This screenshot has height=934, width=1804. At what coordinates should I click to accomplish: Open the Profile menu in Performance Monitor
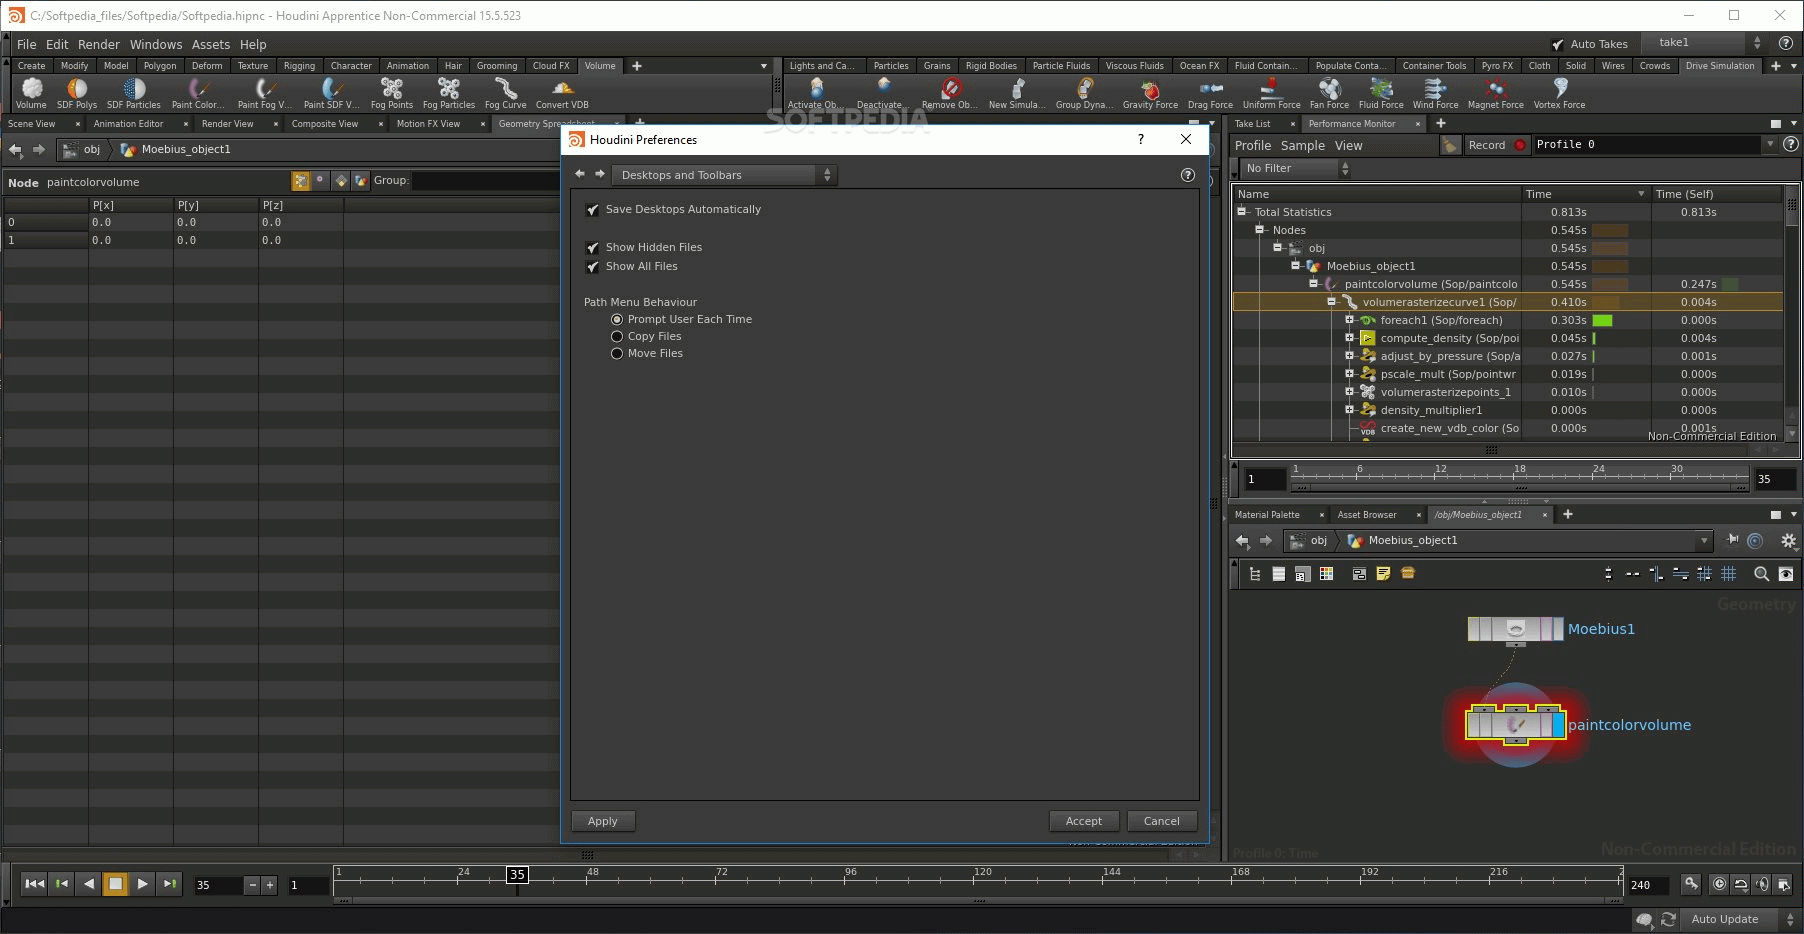pyautogui.click(x=1253, y=146)
